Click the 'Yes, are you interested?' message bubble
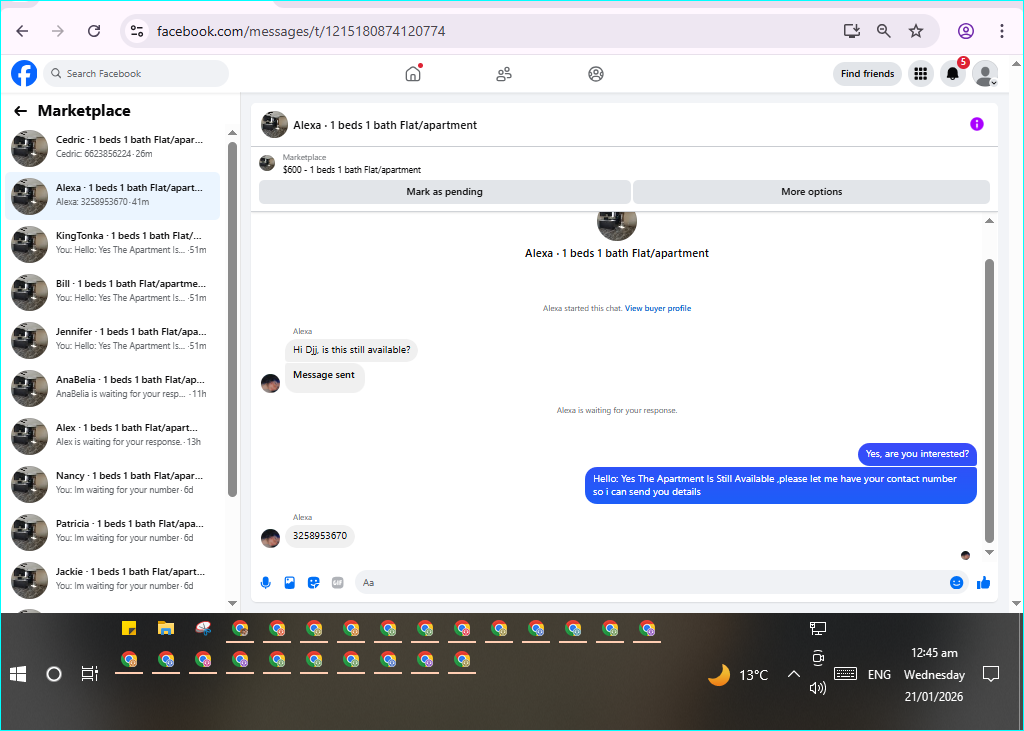The width and height of the screenshot is (1024, 731). (917, 454)
